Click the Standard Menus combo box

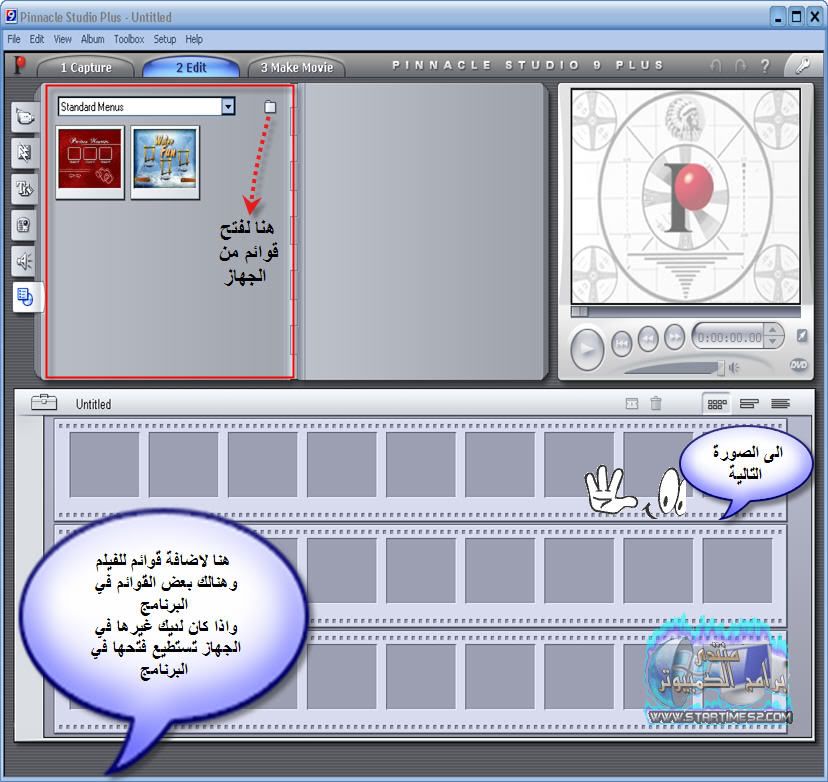point(146,107)
